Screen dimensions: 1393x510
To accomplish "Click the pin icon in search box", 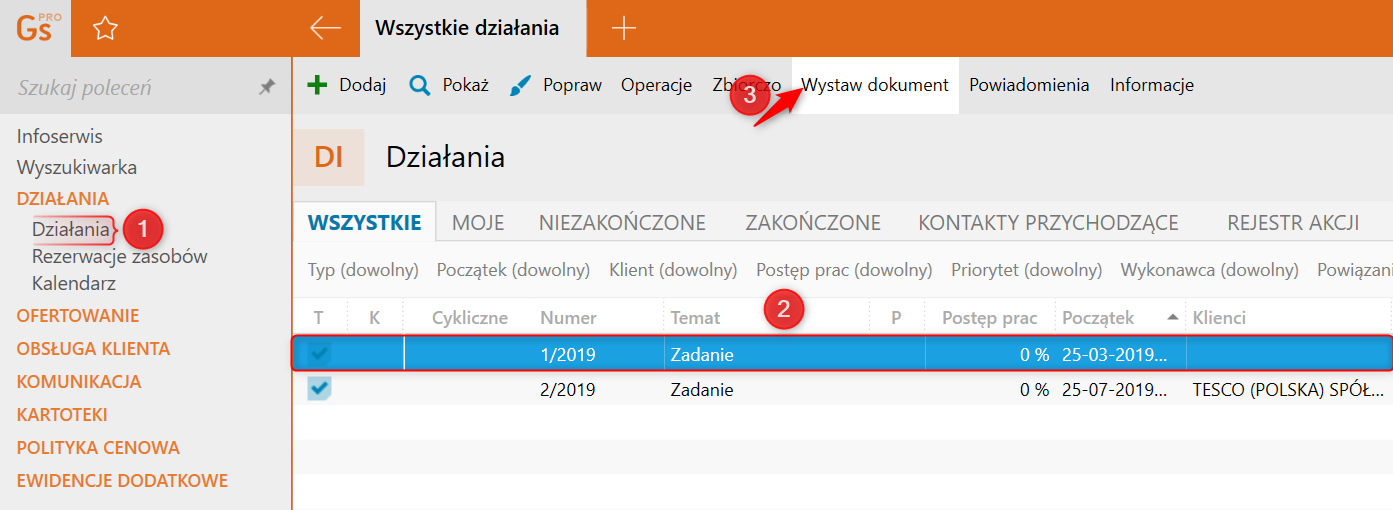I will tap(267, 88).
